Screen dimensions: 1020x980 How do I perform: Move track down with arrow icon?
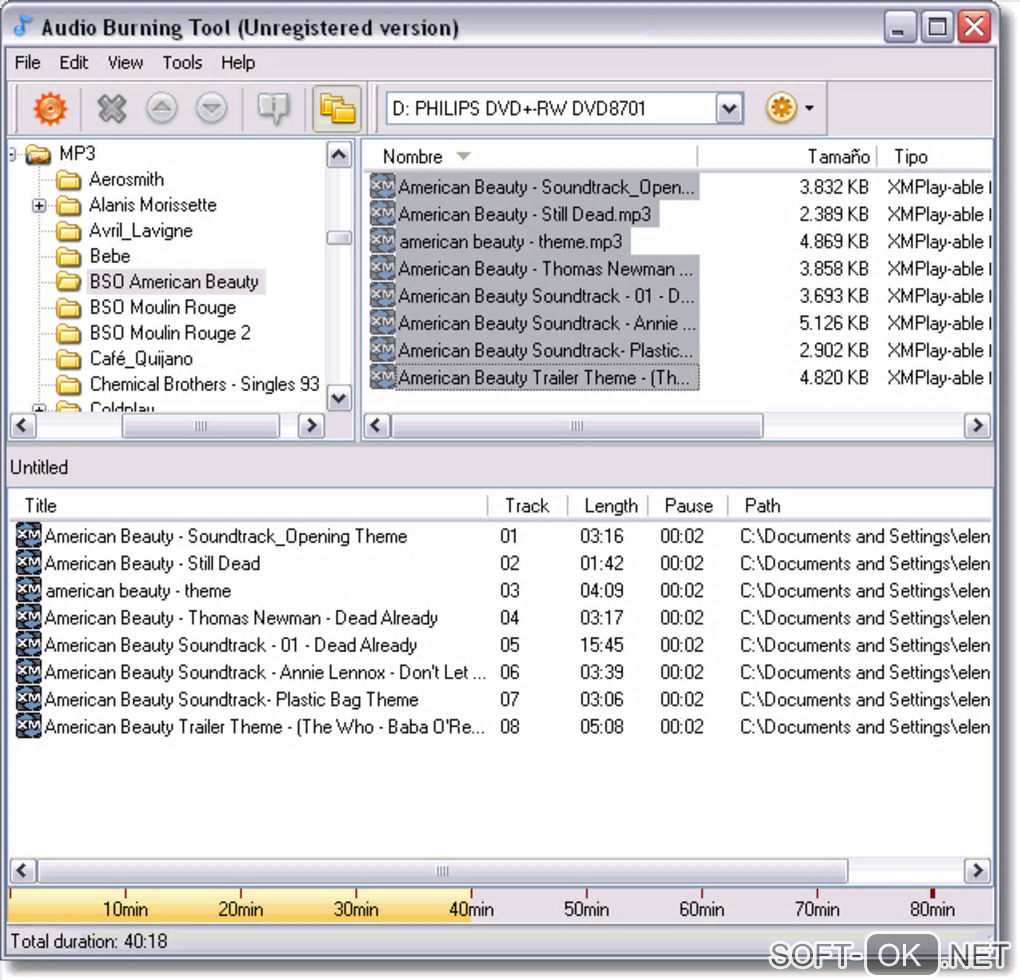211,108
